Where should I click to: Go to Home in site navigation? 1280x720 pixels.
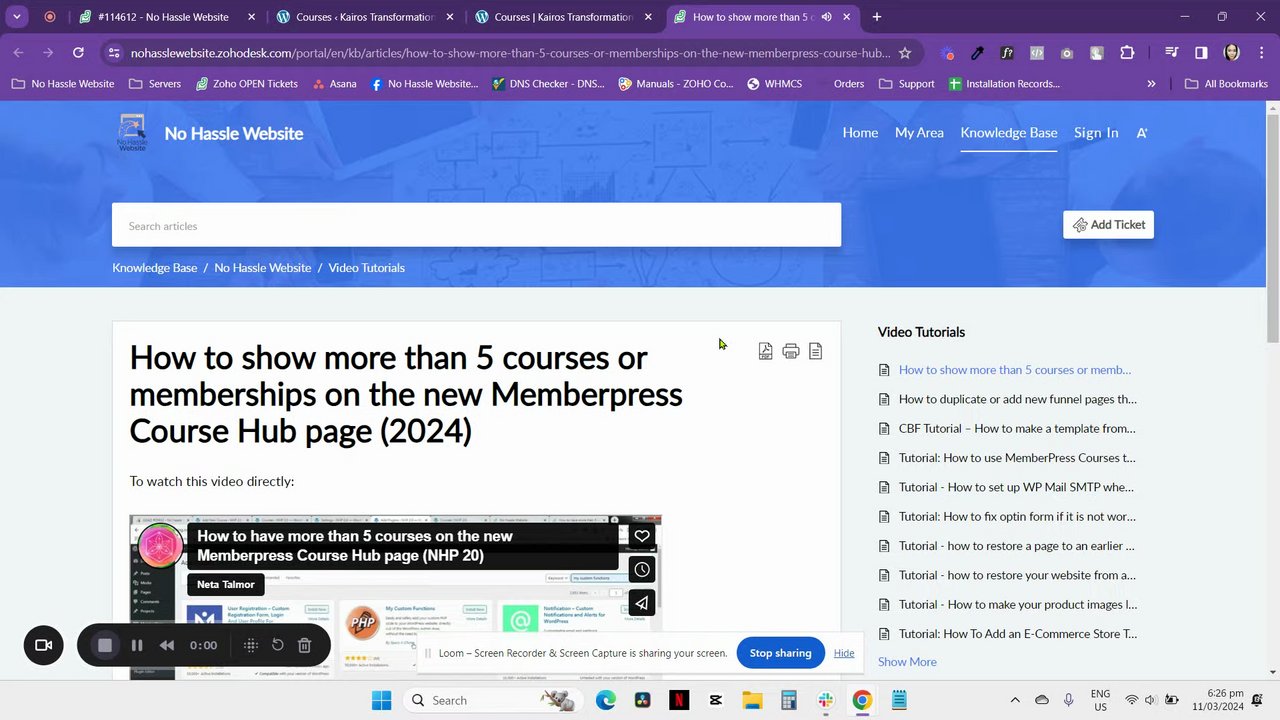(860, 133)
